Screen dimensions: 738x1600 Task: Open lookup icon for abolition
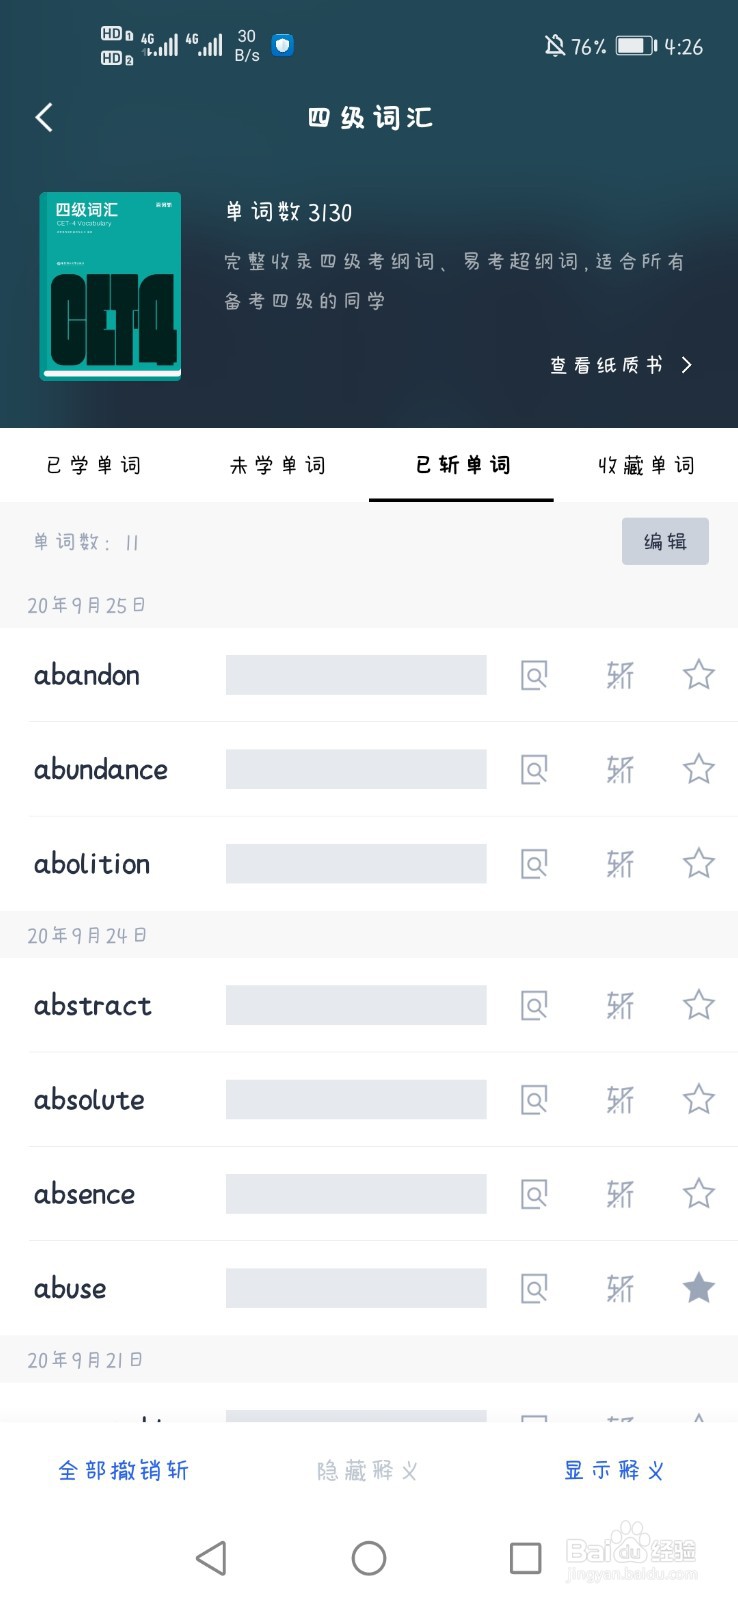534,863
